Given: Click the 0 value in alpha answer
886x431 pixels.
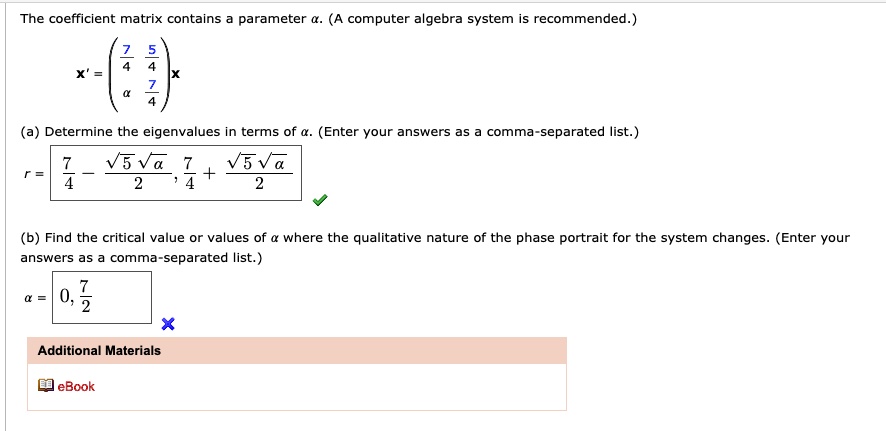Looking at the screenshot, I should pos(66,296).
